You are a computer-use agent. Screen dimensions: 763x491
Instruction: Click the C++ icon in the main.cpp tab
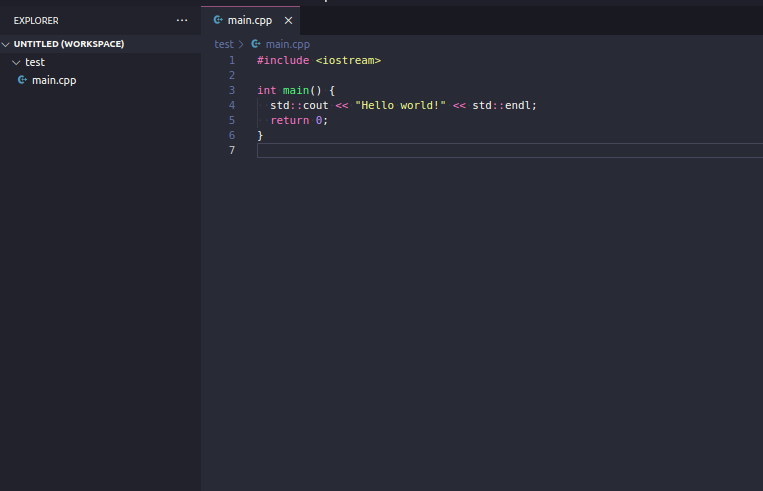point(218,20)
